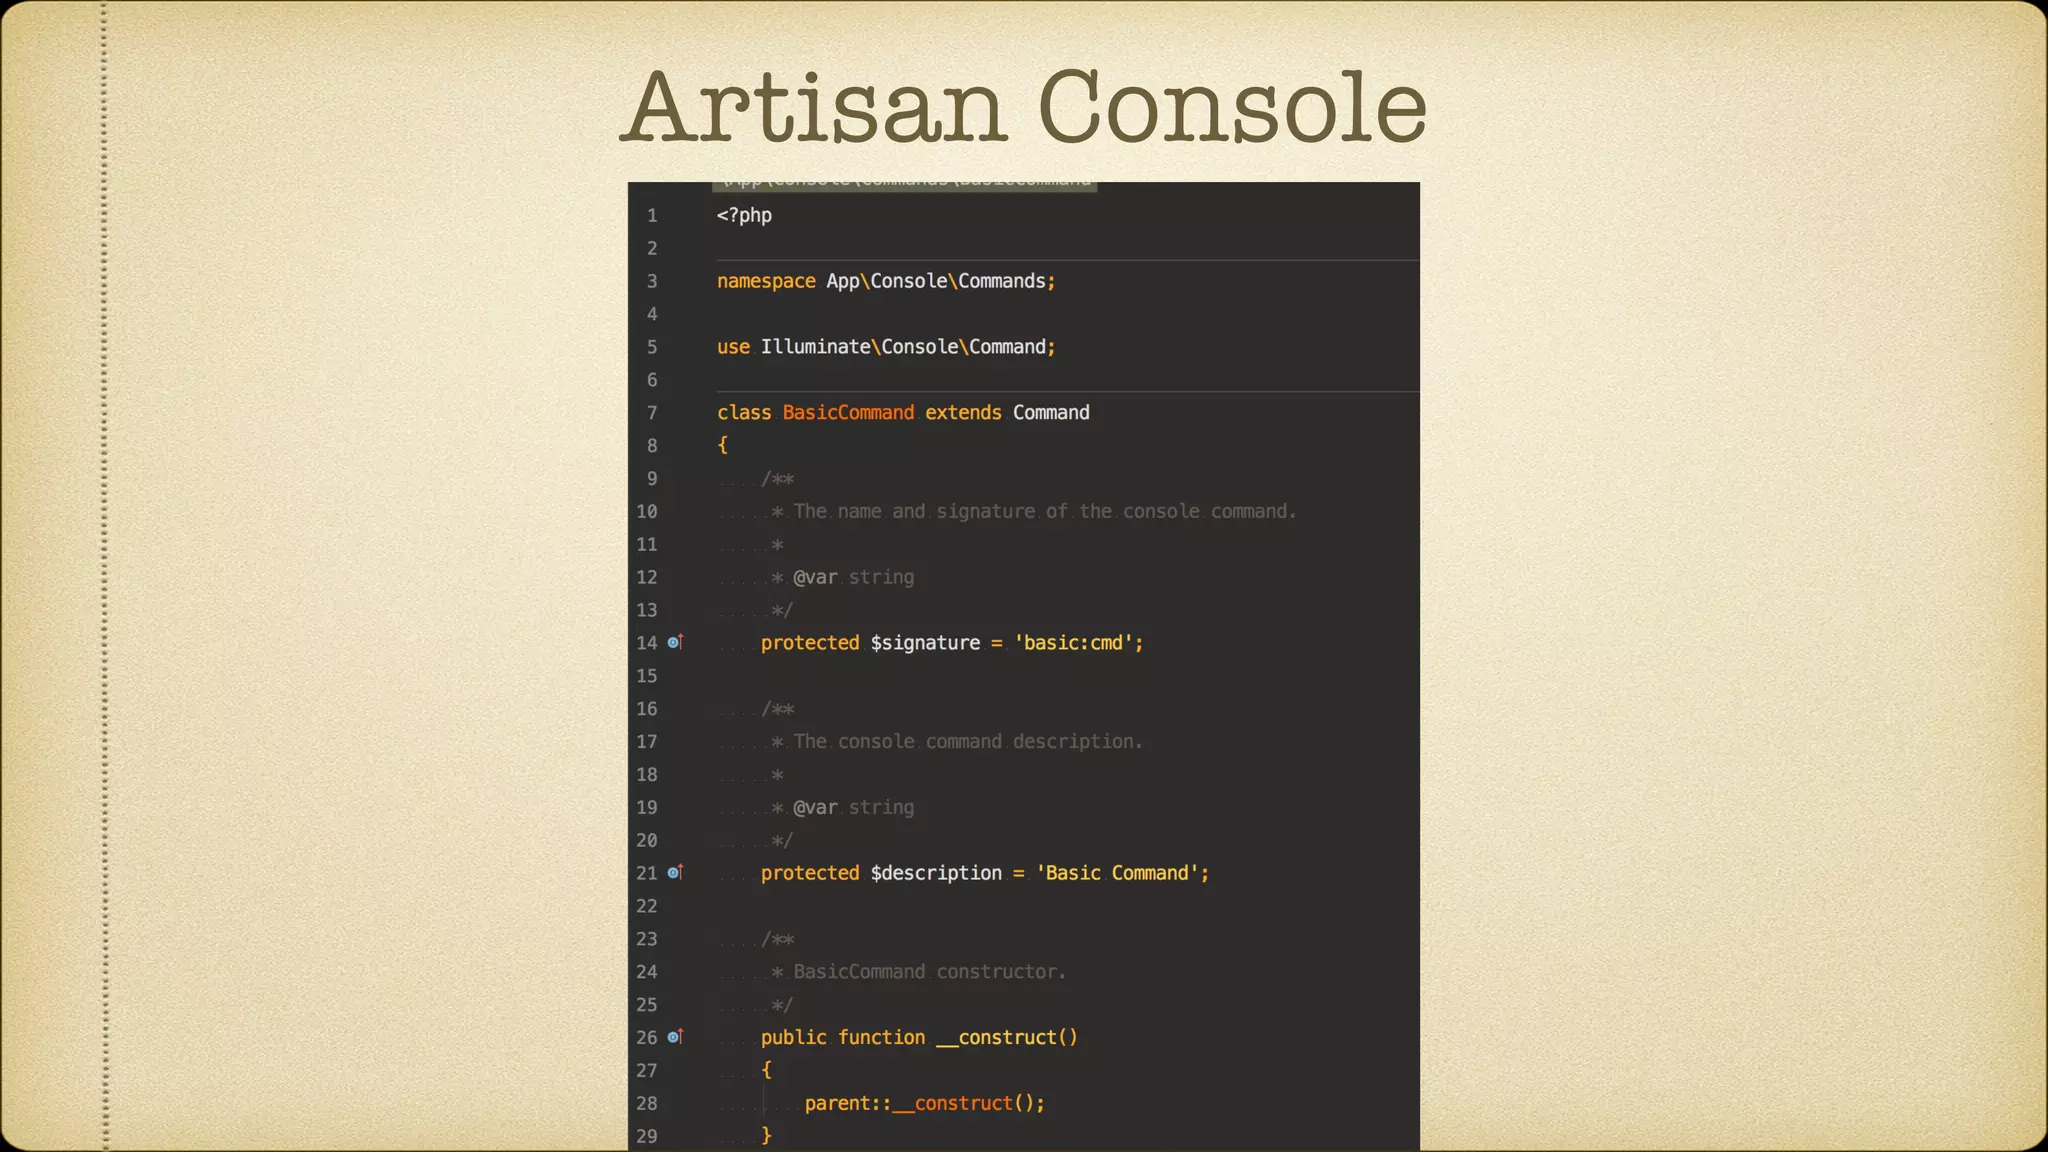
Task: Click '__construct()' method name on line 26
Action: click(1007, 1037)
